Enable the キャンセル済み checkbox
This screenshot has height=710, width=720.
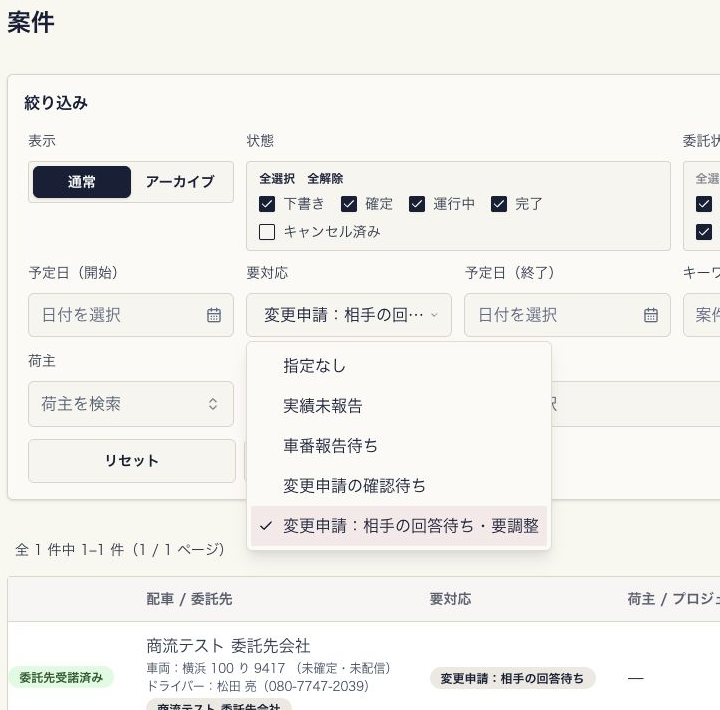pyautogui.click(x=267, y=232)
